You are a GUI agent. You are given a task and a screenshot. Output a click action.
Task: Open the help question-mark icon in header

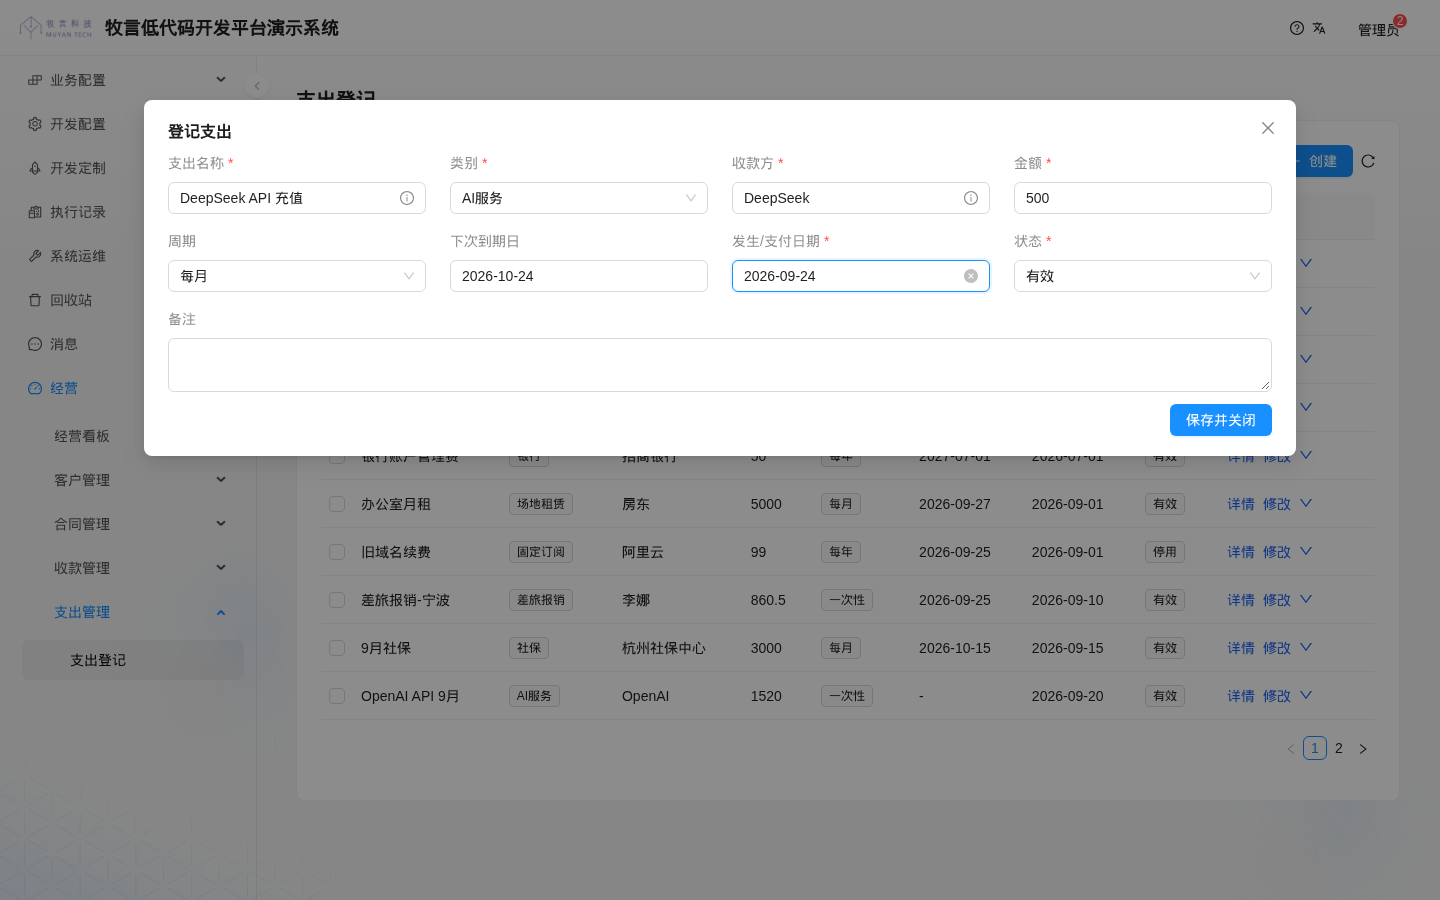click(x=1297, y=28)
